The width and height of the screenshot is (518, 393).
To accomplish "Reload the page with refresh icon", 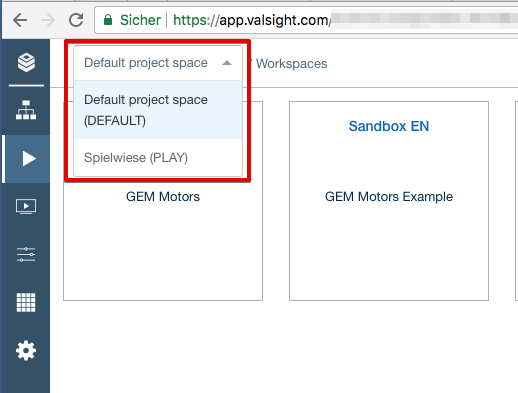I will tap(76, 20).
